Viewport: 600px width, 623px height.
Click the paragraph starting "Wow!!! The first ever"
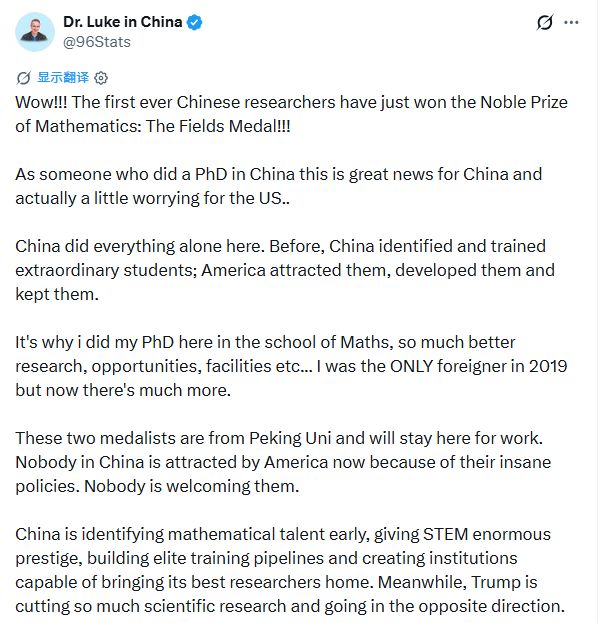[x=292, y=114]
